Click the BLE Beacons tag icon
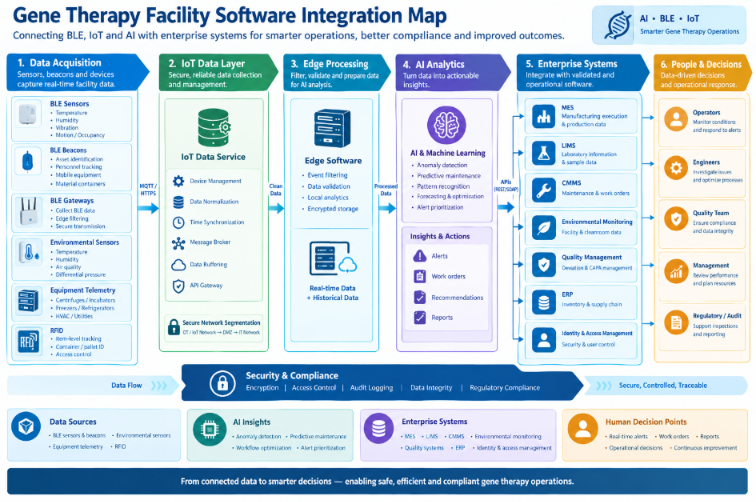The width and height of the screenshot is (756, 502). pyautogui.click(x=27, y=162)
